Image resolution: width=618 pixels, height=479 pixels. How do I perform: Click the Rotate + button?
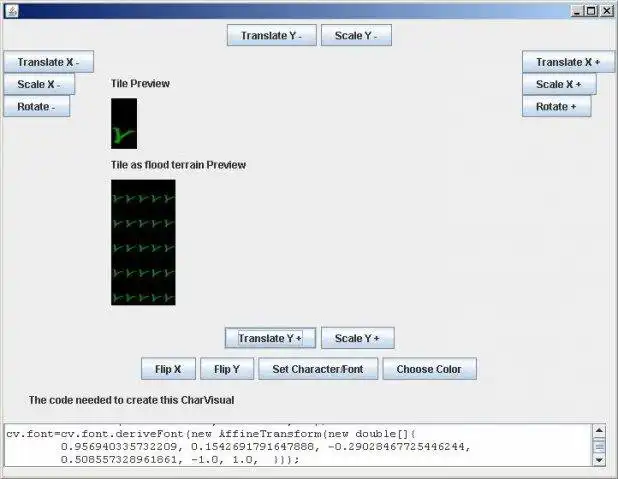point(557,106)
